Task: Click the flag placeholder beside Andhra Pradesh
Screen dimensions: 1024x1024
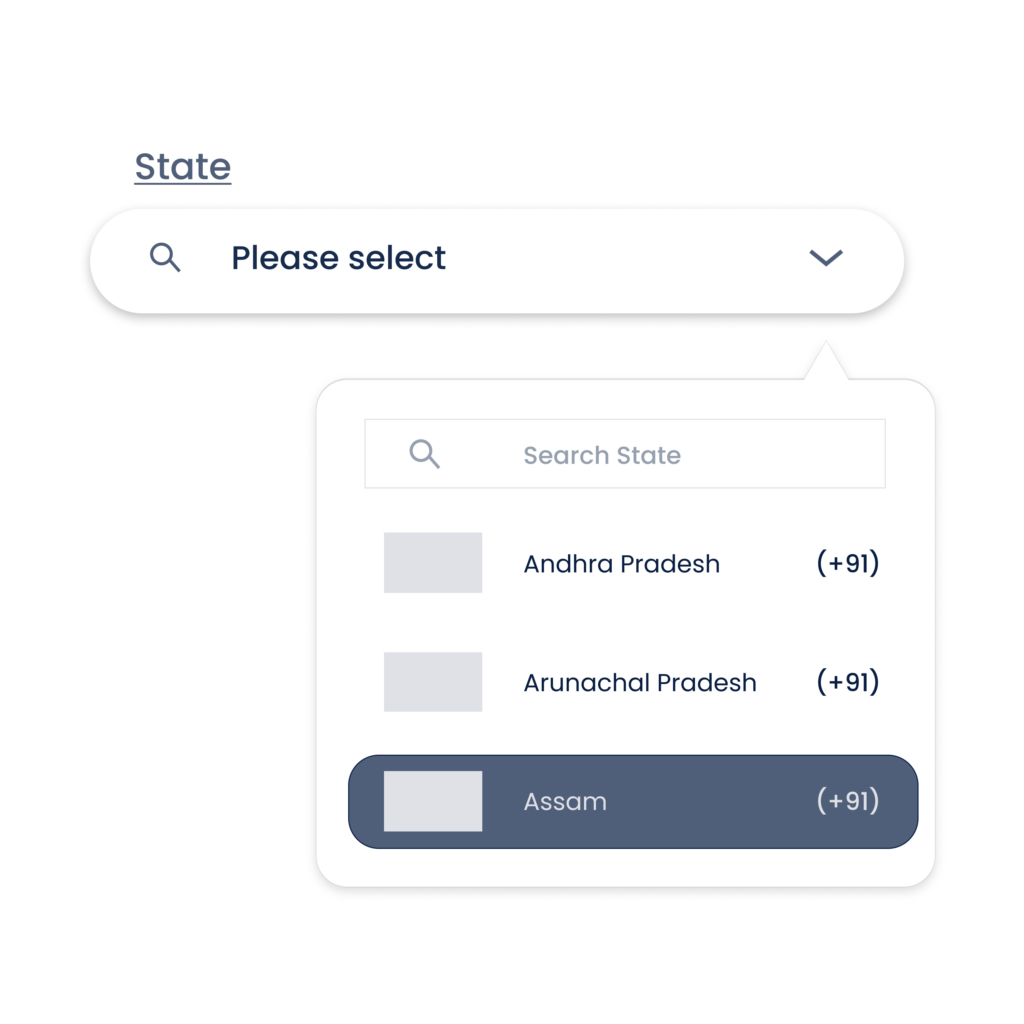Action: pos(433,562)
